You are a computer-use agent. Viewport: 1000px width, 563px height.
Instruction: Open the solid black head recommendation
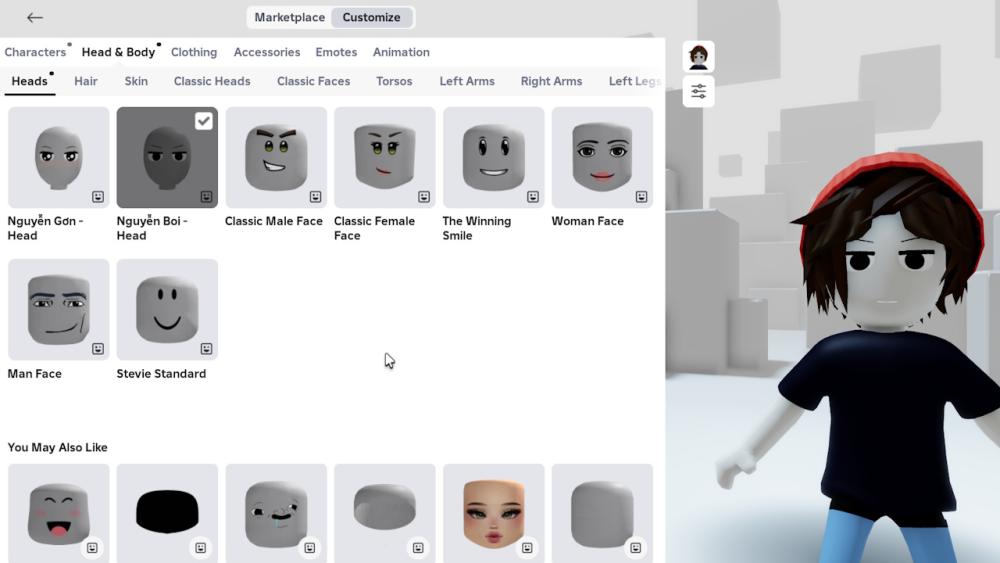pyautogui.click(x=167, y=513)
